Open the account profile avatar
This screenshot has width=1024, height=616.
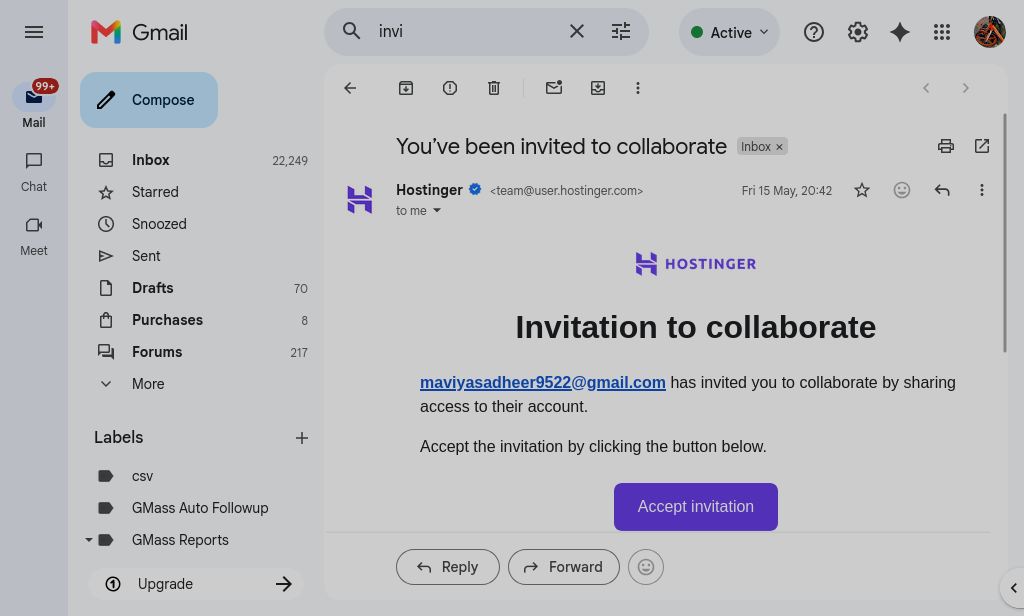pos(989,32)
